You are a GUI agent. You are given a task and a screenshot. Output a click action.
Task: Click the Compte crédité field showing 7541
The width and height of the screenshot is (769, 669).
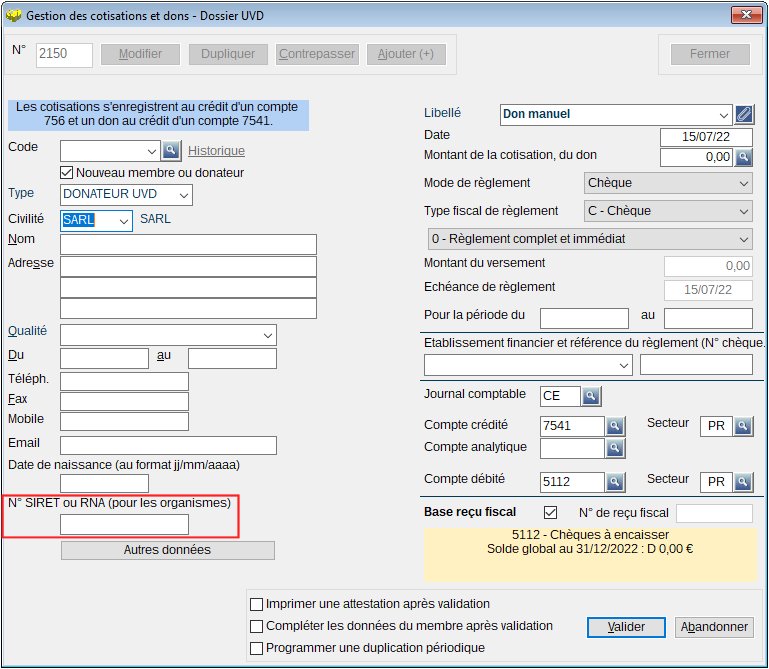[x=572, y=426]
